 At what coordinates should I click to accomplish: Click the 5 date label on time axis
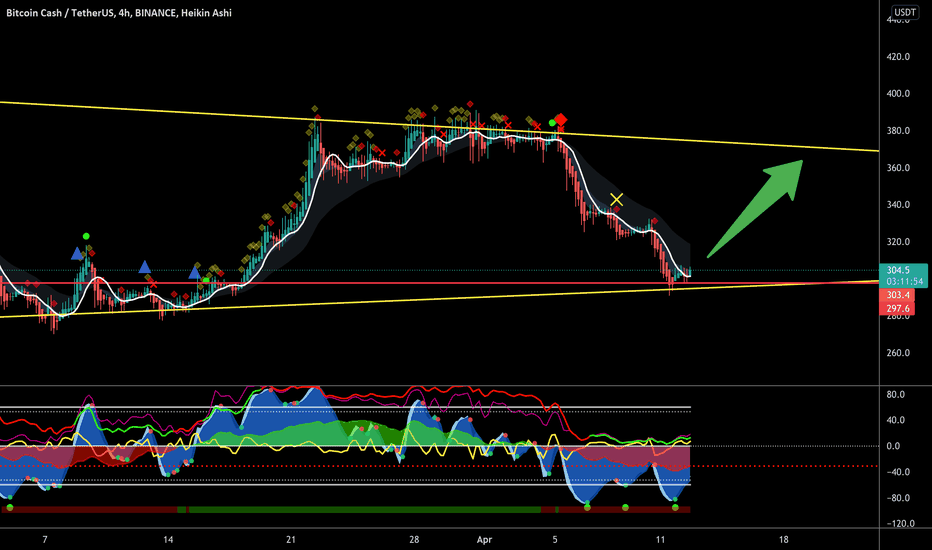click(x=555, y=539)
